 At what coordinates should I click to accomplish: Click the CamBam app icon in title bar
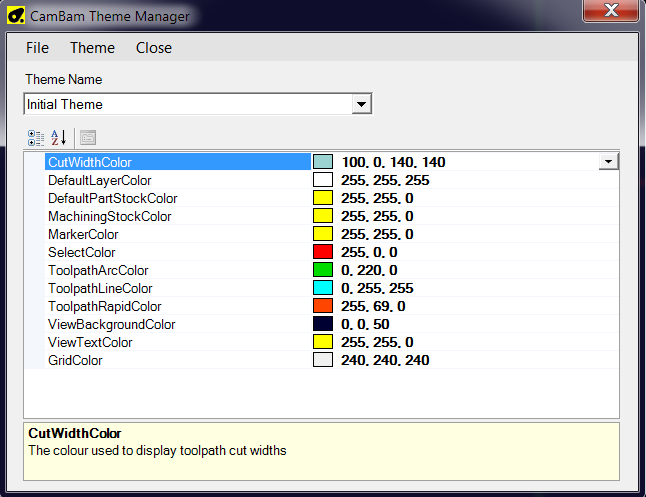pyautogui.click(x=16, y=16)
